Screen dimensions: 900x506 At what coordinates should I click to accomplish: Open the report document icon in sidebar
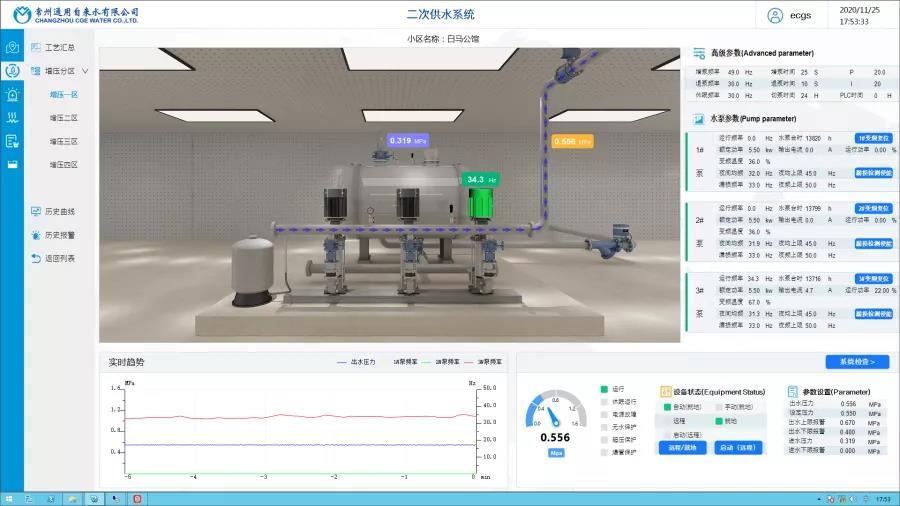pyautogui.click(x=12, y=141)
